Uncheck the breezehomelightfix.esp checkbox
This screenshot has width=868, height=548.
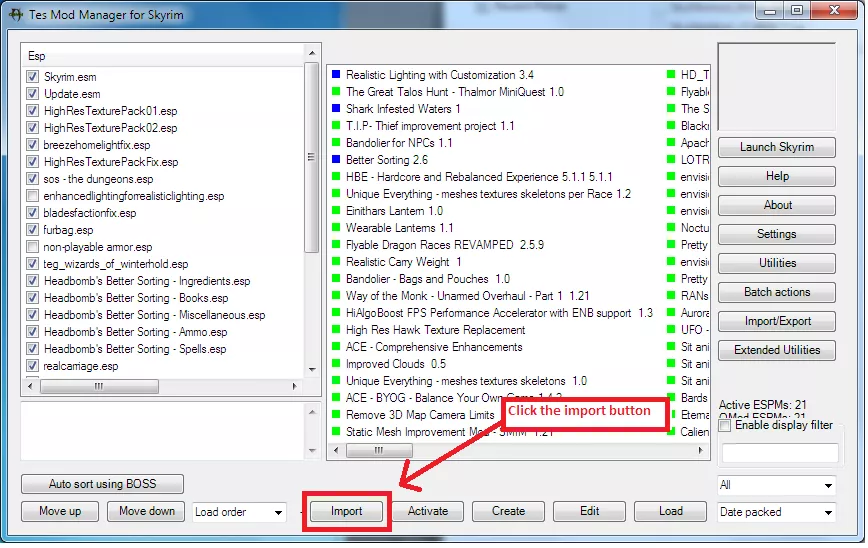[x=33, y=145]
